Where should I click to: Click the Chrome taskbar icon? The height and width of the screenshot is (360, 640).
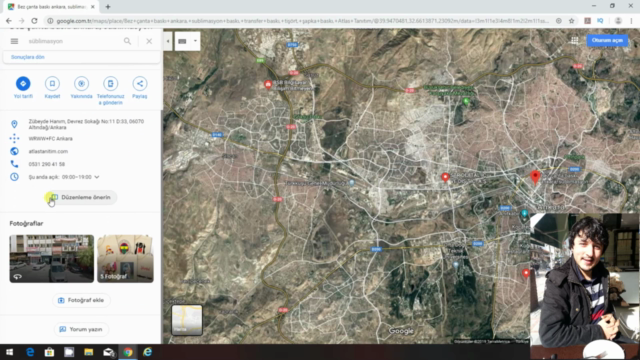128,352
